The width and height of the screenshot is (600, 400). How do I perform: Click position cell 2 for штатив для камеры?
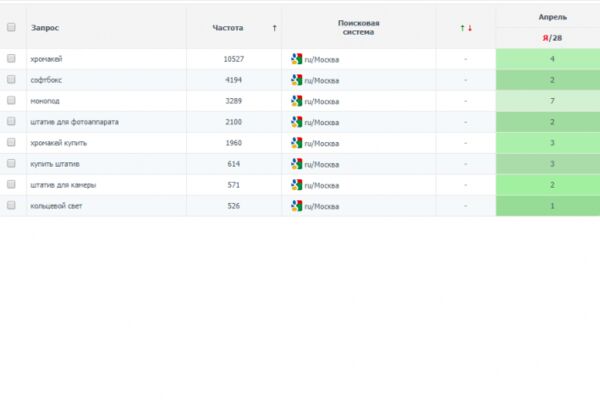click(548, 185)
